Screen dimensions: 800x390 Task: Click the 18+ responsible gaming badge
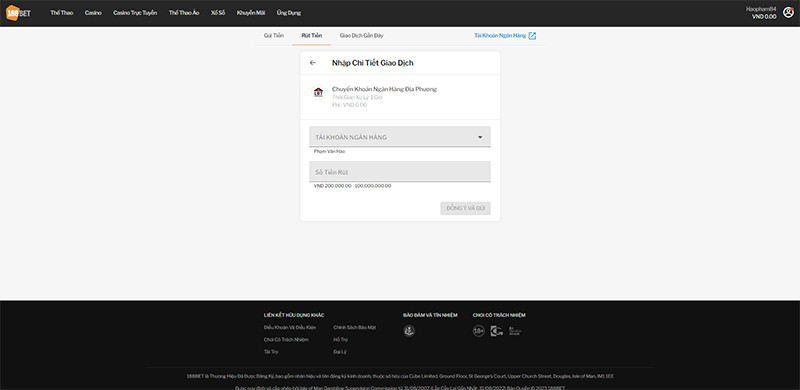(479, 331)
